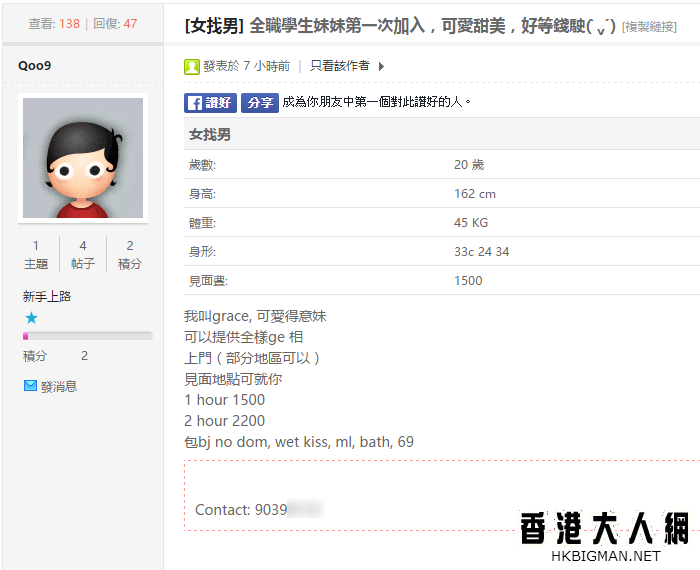The height and width of the screenshot is (570, 700).
Task: Click the 回復 47 reply count
Action: pos(115,23)
